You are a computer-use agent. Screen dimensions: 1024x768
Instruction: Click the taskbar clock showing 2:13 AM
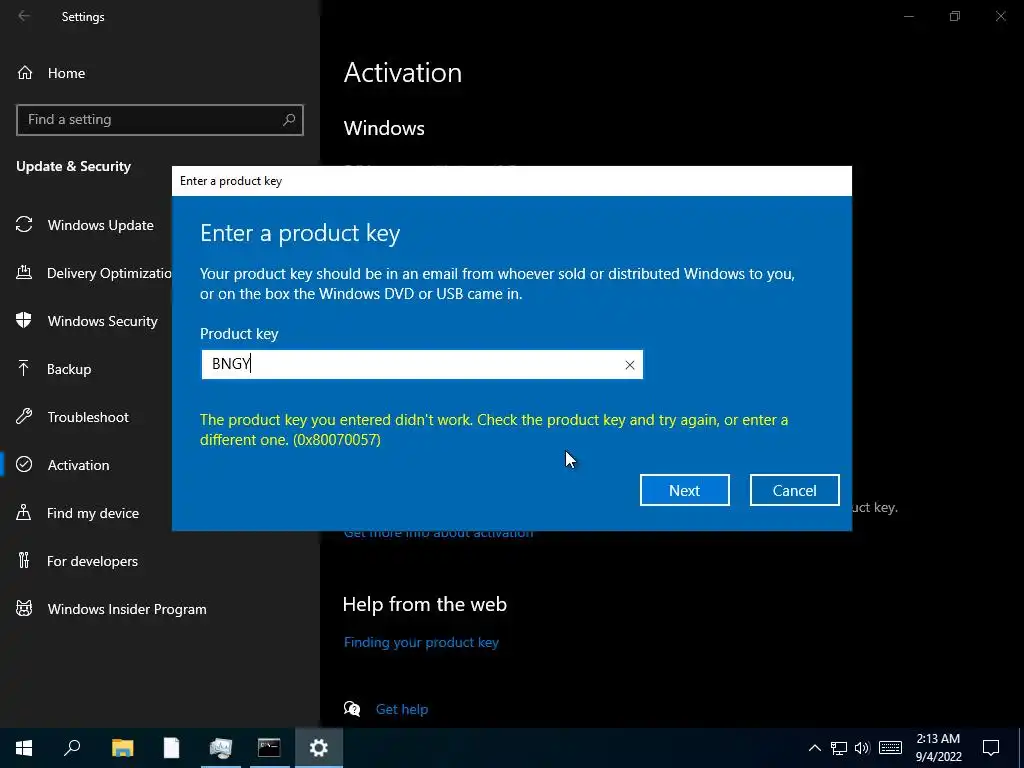(x=938, y=748)
